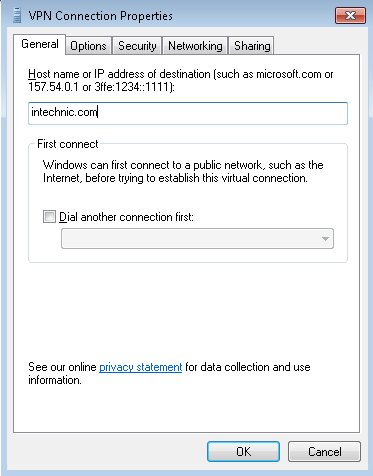Open the Options tab
The width and height of the screenshot is (373, 476).
tap(88, 46)
